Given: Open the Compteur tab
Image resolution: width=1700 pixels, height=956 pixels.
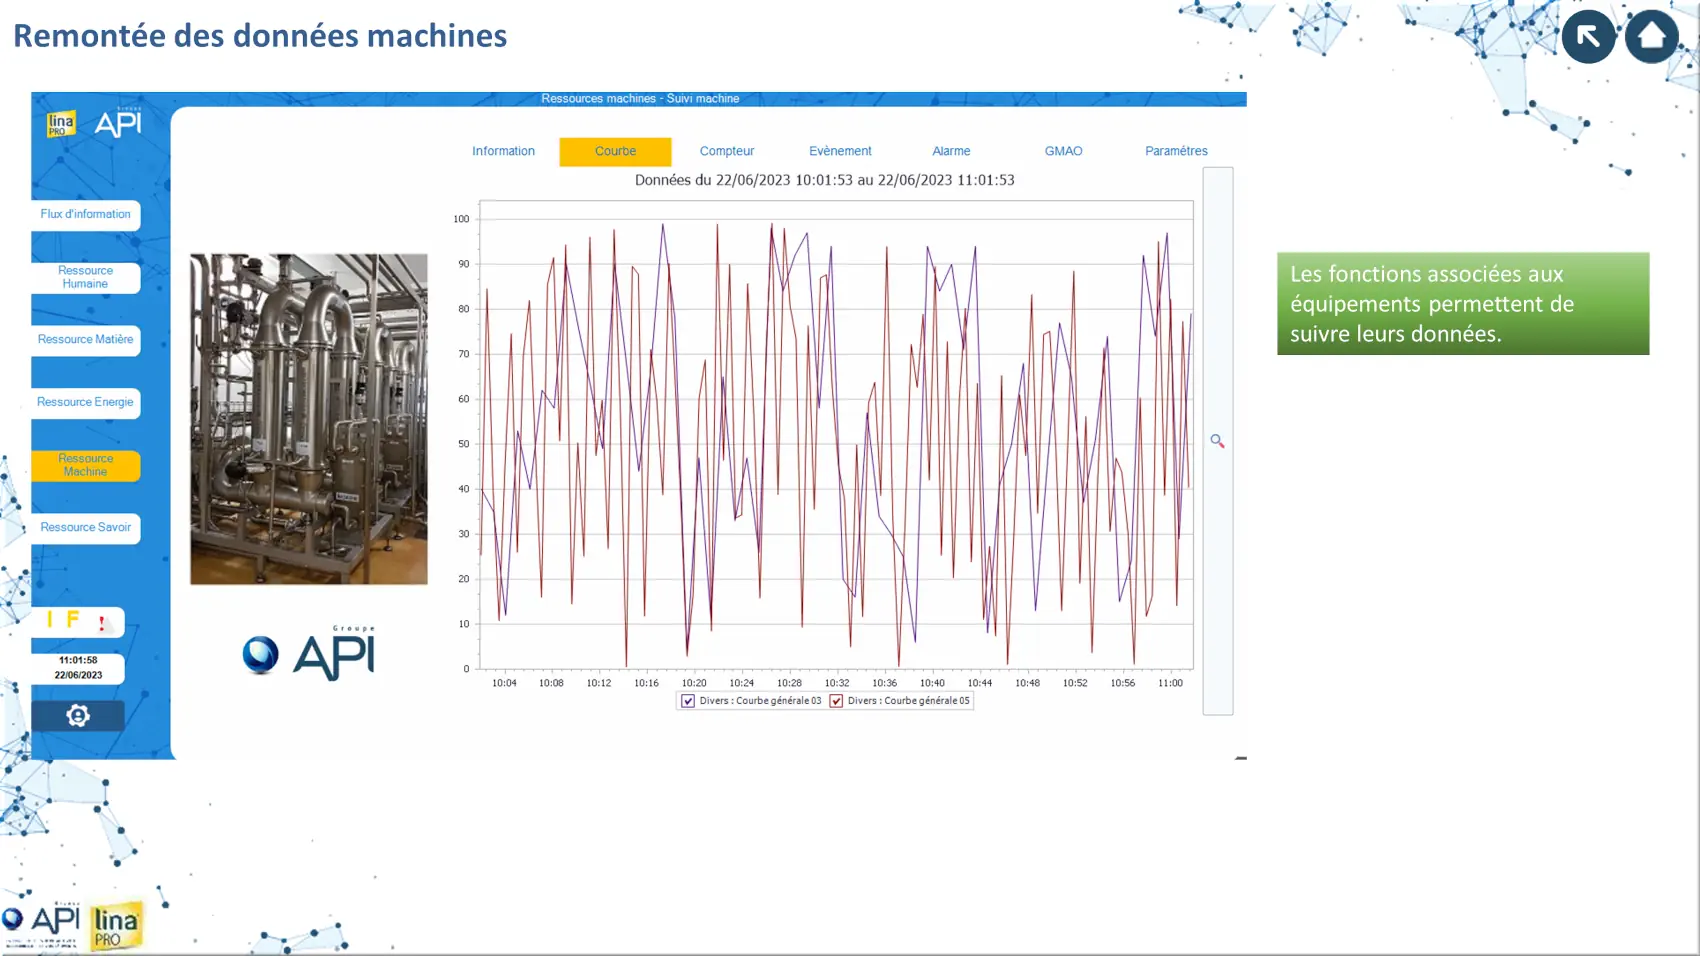Looking at the screenshot, I should 727,151.
